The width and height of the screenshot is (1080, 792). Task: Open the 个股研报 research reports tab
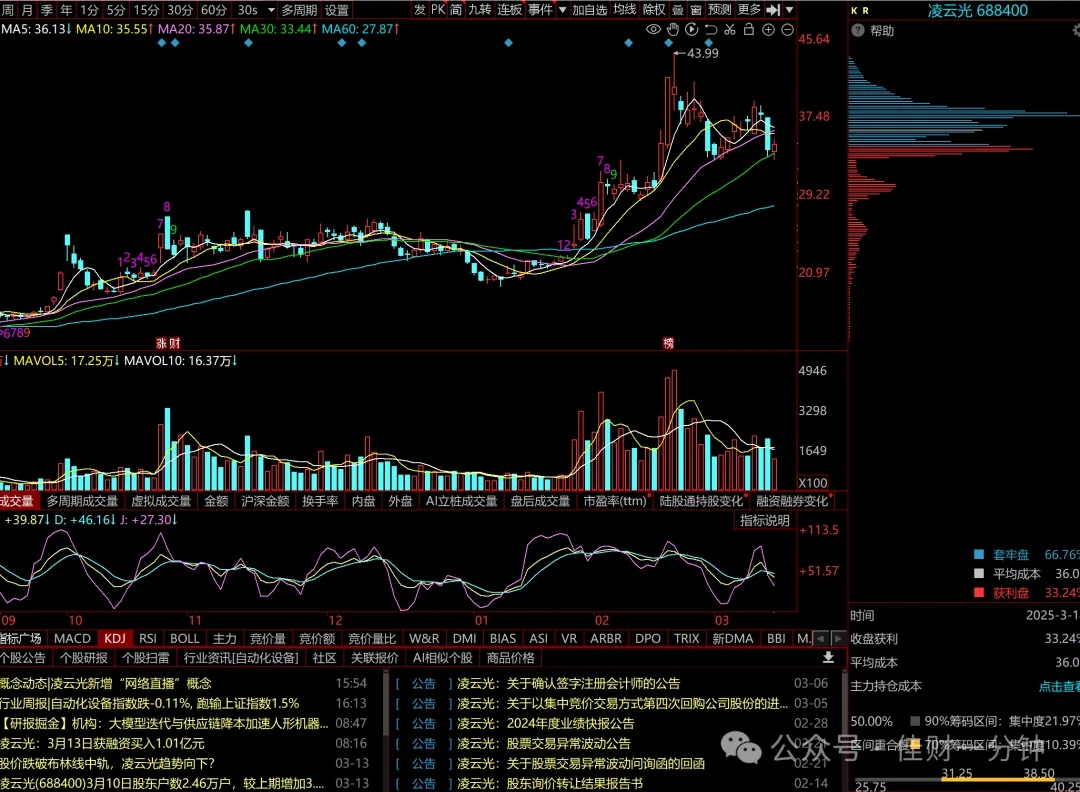pyautogui.click(x=83, y=658)
